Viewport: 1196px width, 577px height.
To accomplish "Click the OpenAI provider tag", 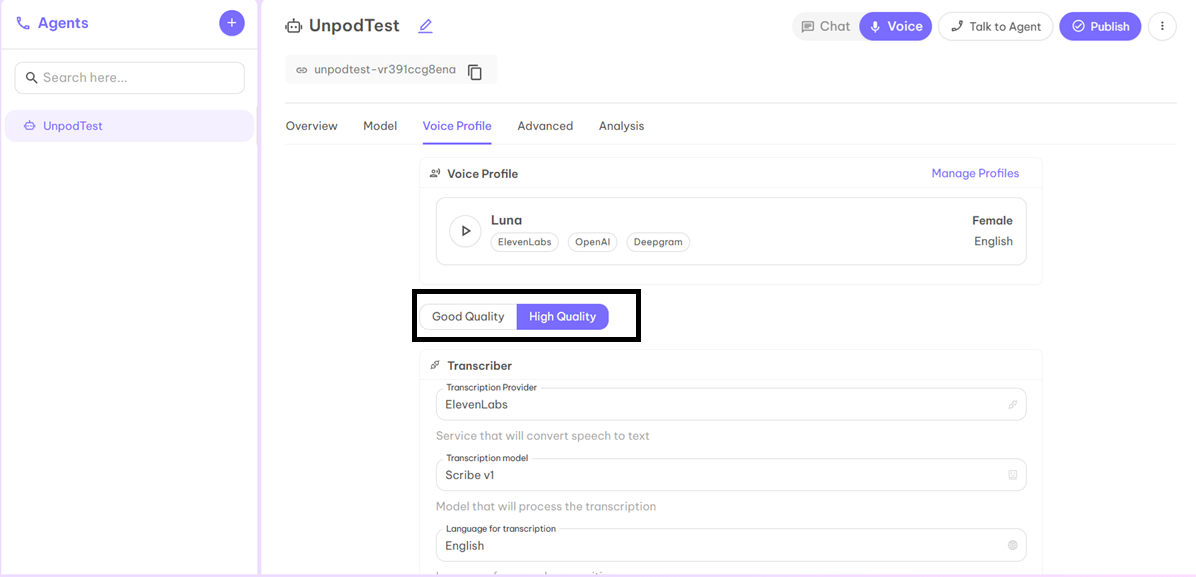I will click(x=593, y=243).
